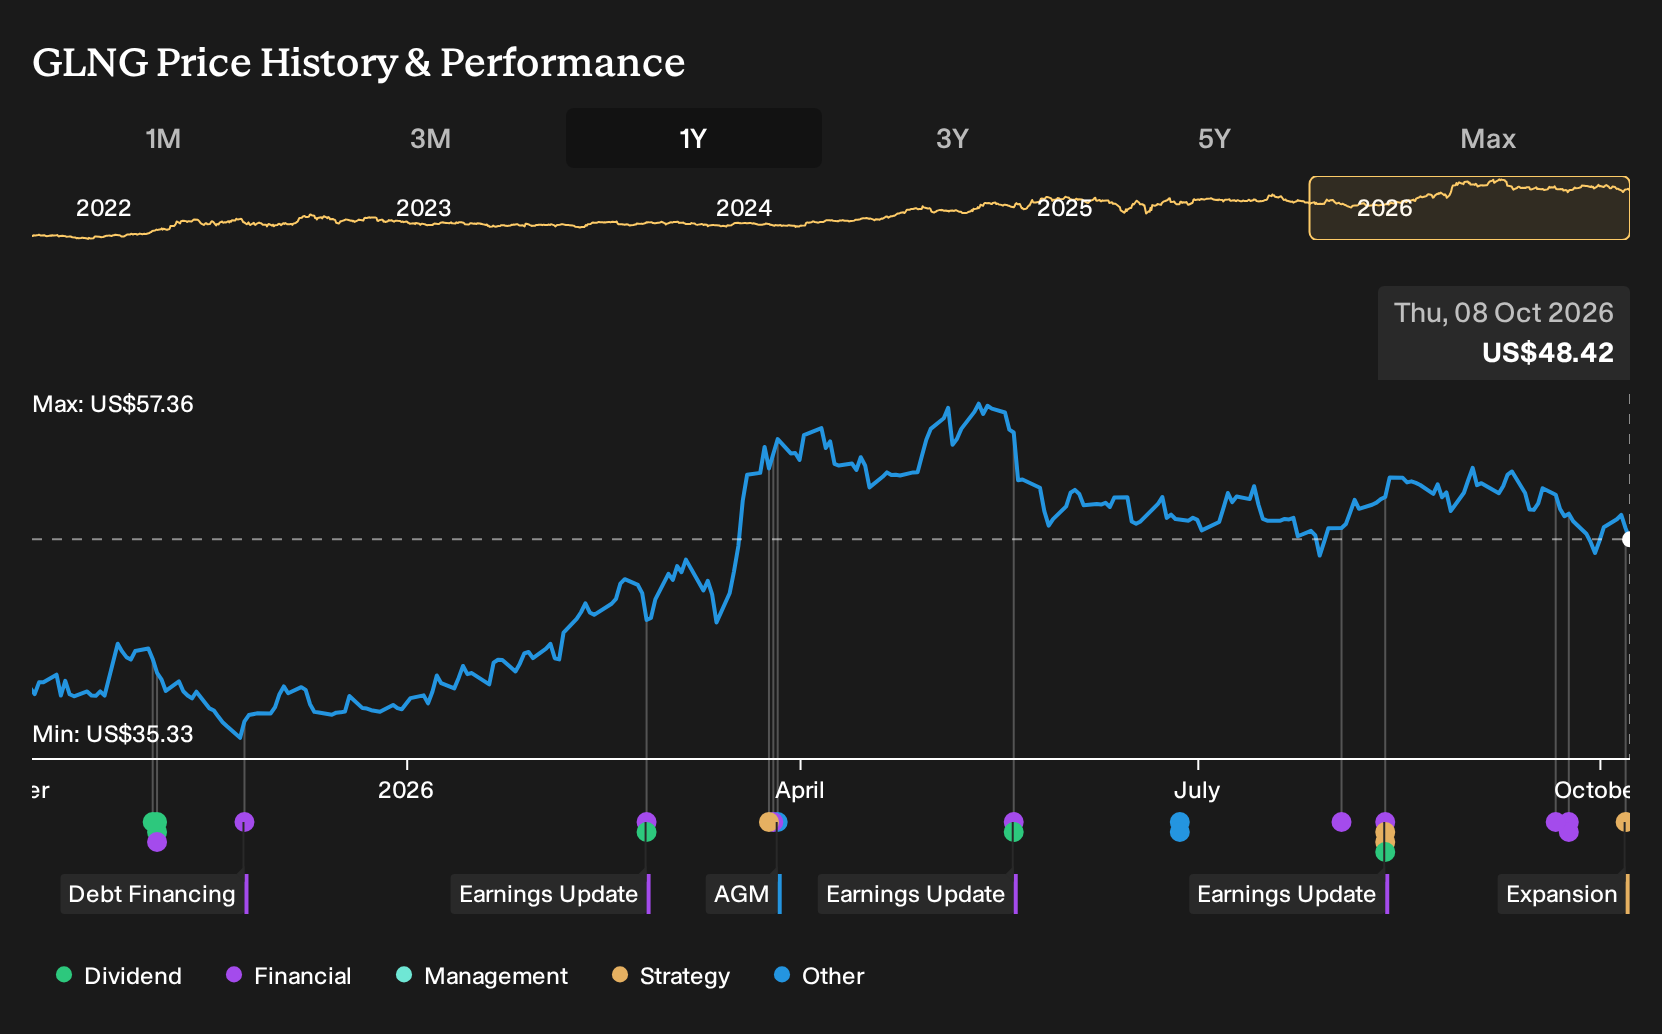
Task: Switch to the 5Y time range
Action: click(x=1214, y=138)
